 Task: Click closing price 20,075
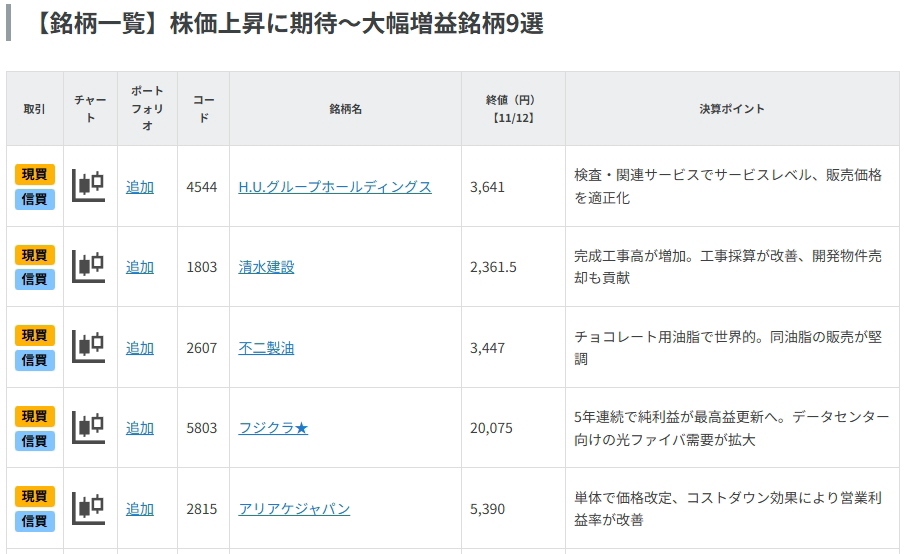[491, 428]
